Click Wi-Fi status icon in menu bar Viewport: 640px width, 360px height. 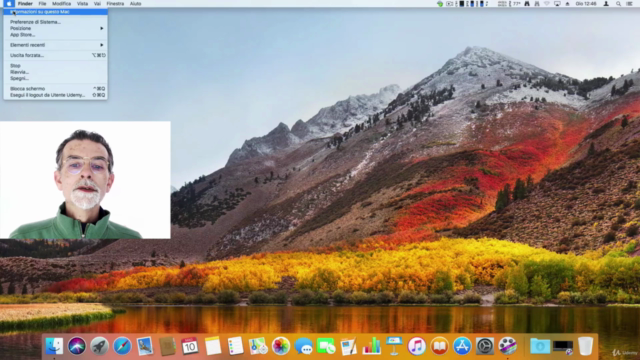pos(547,4)
